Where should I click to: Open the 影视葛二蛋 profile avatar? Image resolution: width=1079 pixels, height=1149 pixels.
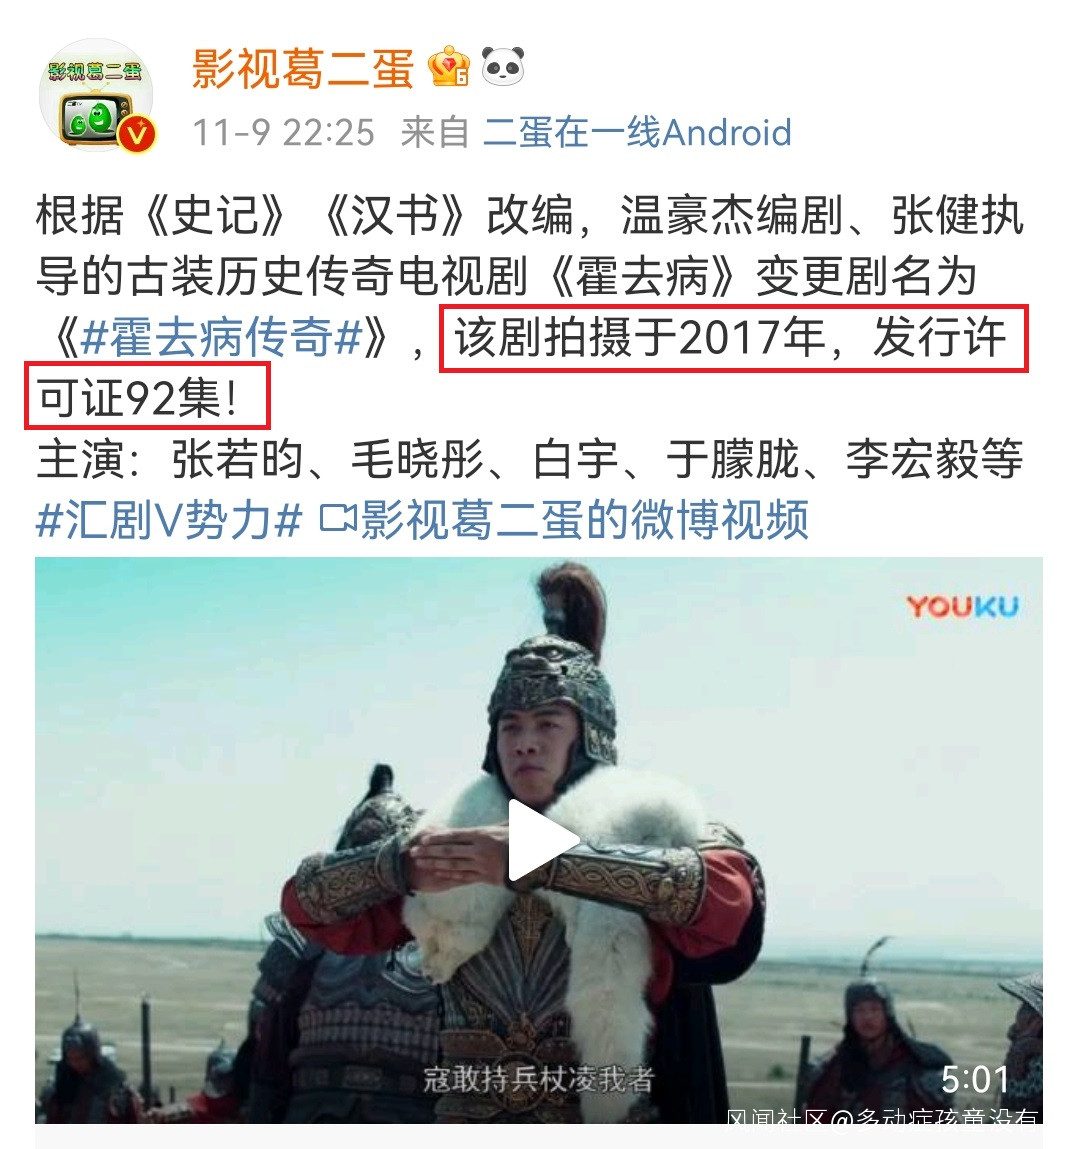[x=96, y=95]
